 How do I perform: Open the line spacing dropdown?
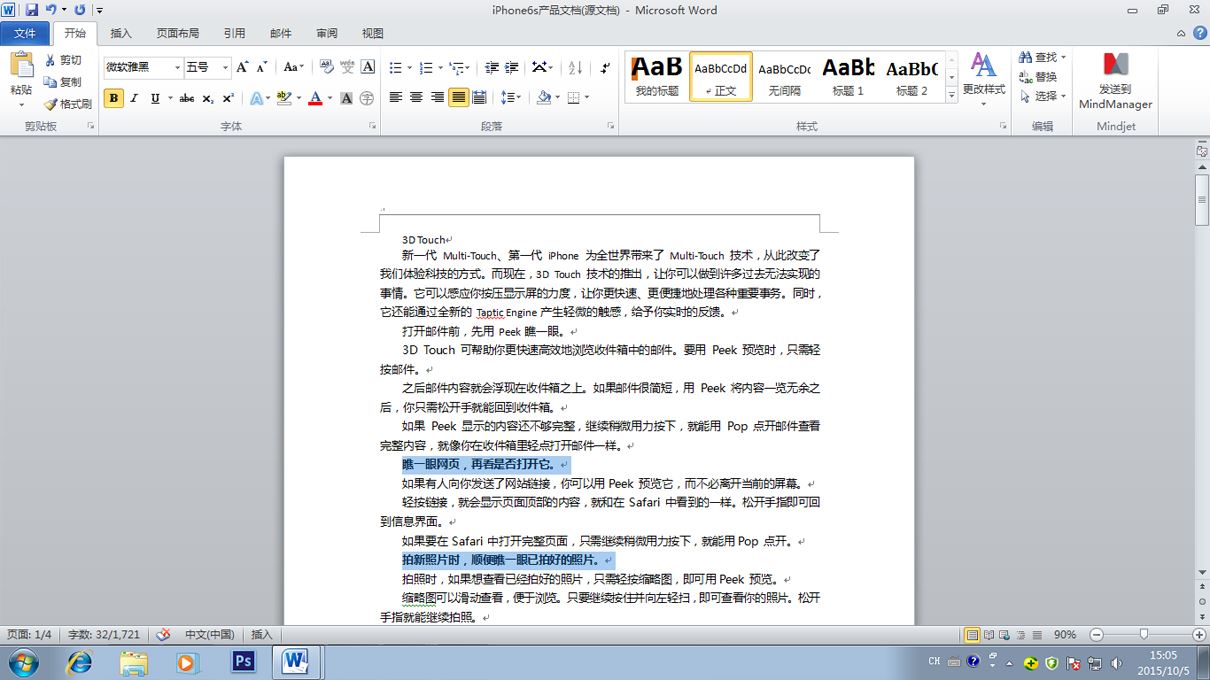pyautogui.click(x=511, y=98)
